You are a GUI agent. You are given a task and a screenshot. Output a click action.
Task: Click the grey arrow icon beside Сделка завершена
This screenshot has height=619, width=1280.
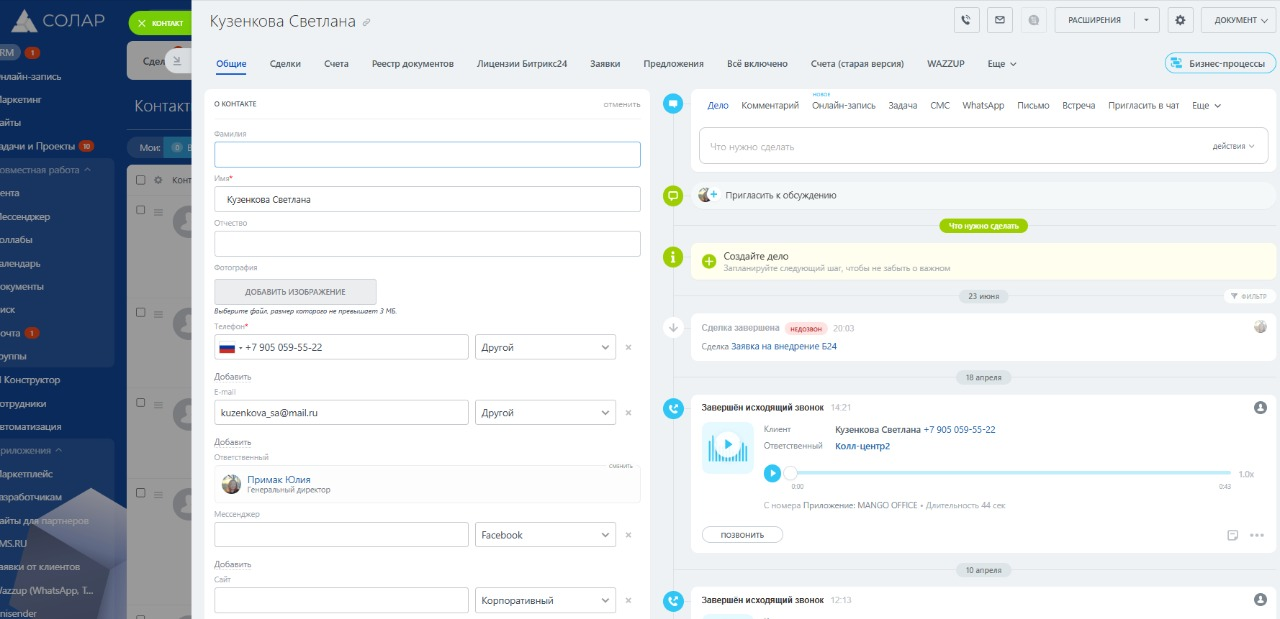(674, 327)
